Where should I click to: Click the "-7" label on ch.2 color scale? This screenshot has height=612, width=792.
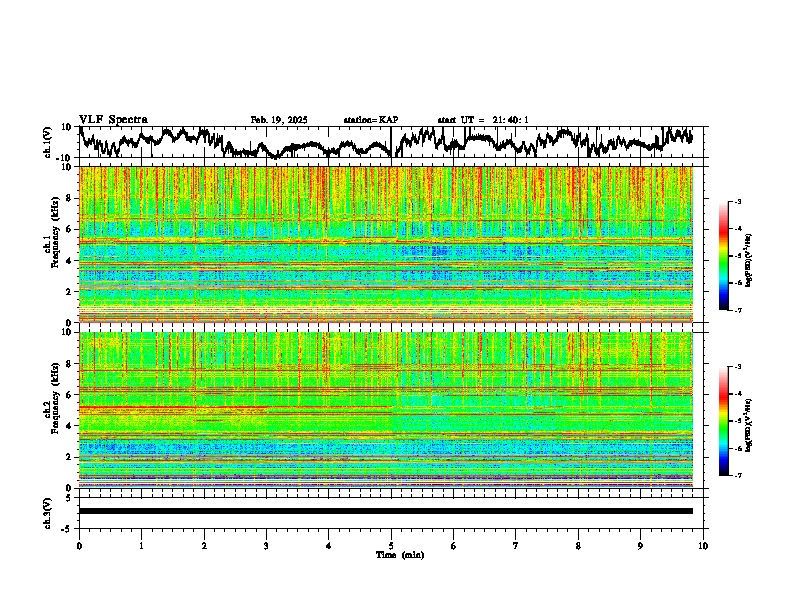click(x=738, y=475)
